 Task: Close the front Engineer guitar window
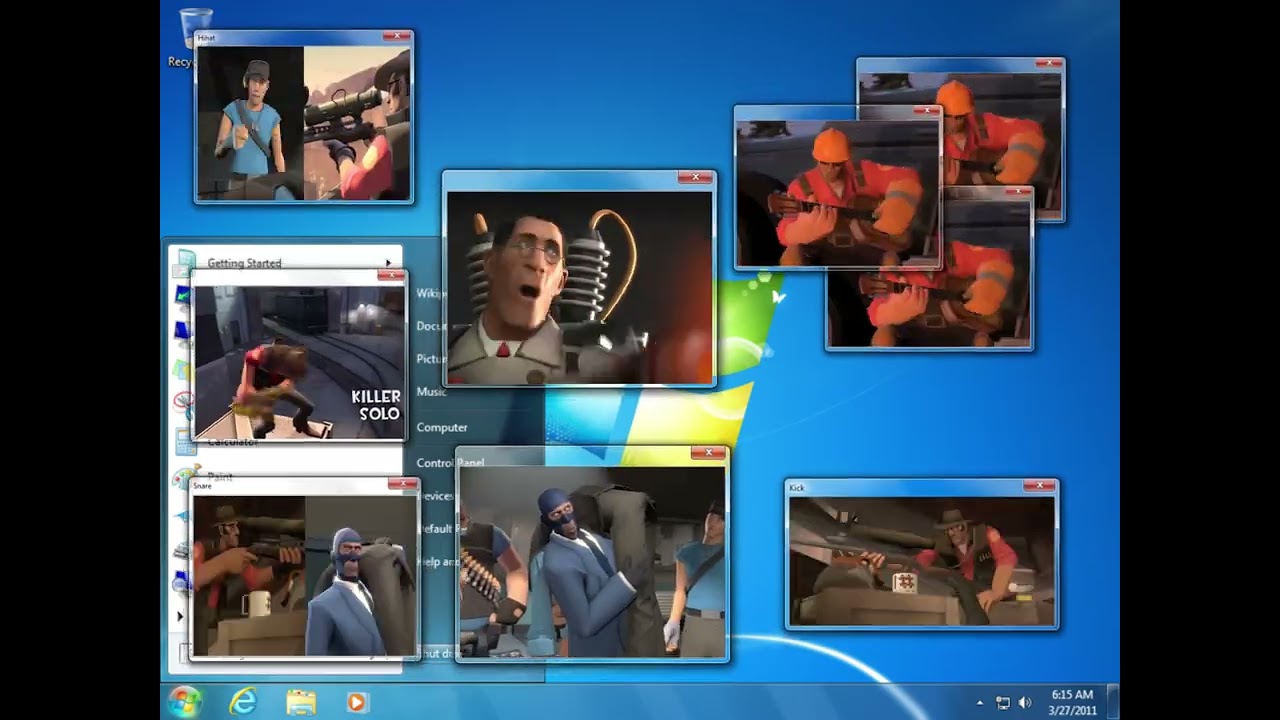[928, 112]
